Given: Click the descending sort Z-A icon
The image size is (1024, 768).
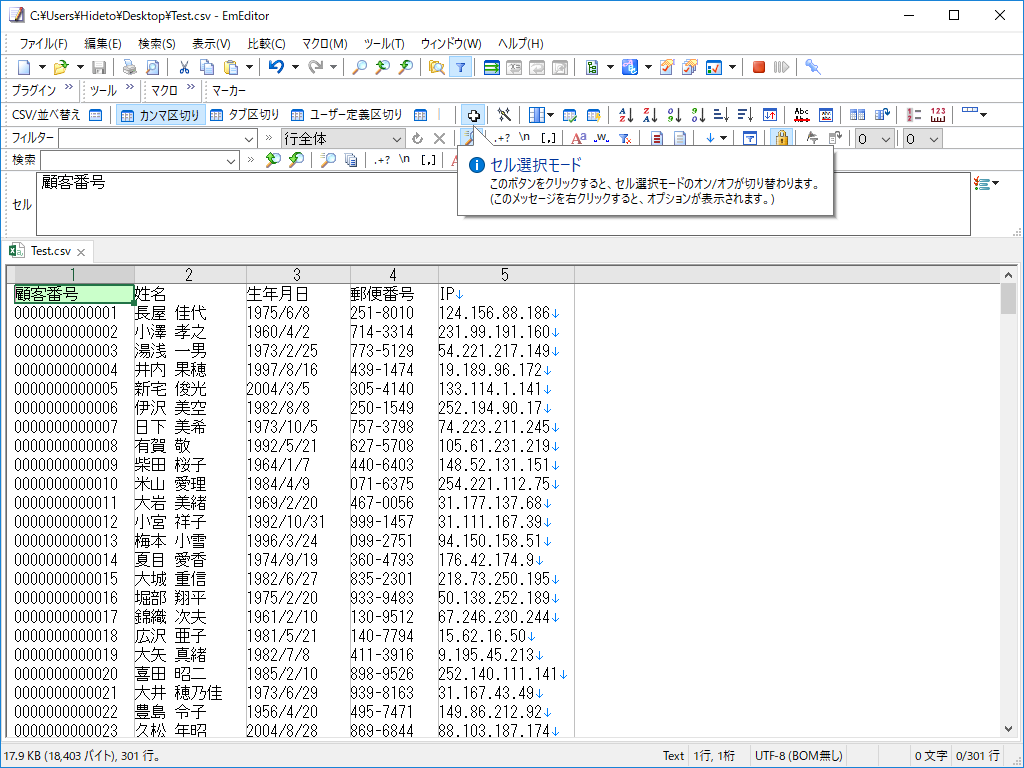Looking at the screenshot, I should (650, 115).
